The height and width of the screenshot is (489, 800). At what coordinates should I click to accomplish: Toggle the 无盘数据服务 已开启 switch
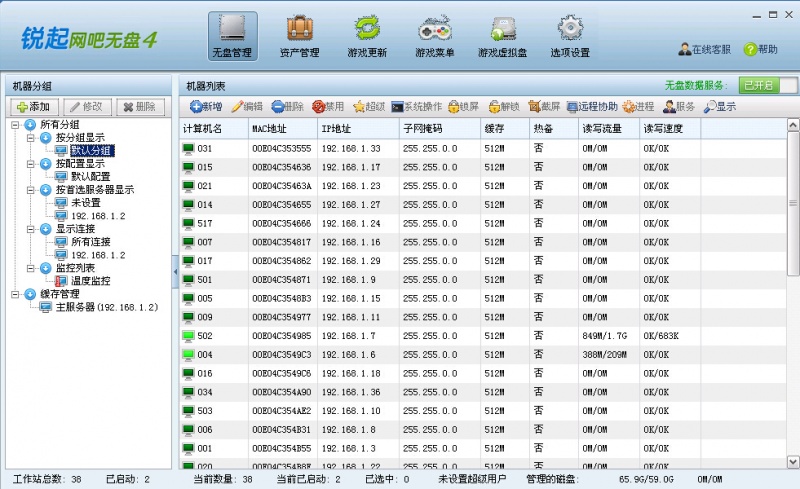768,86
